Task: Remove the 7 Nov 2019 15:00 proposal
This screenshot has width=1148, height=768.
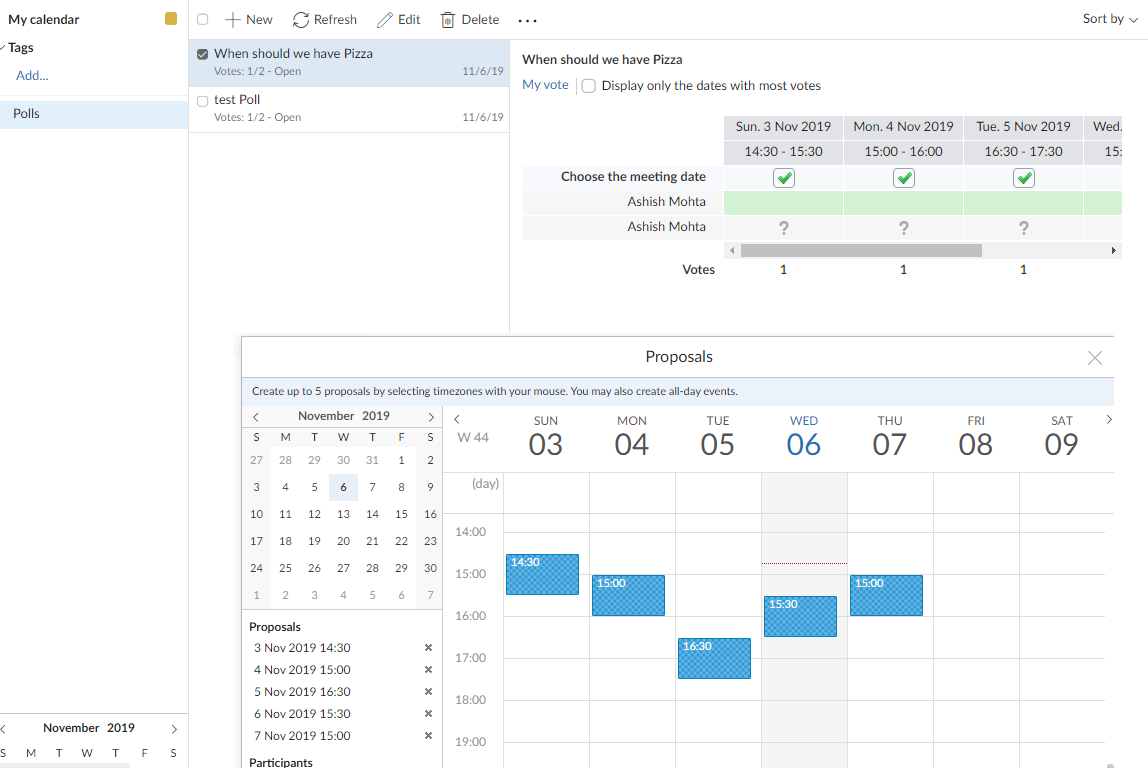Action: (428, 736)
